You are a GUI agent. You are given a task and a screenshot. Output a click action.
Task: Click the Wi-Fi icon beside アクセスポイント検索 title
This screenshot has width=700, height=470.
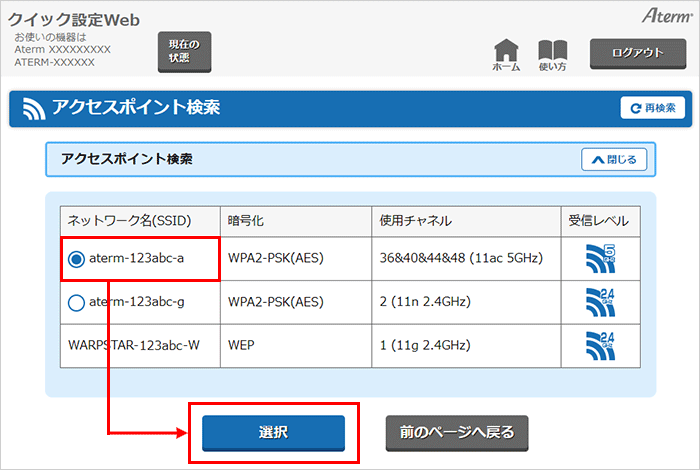pos(36,108)
